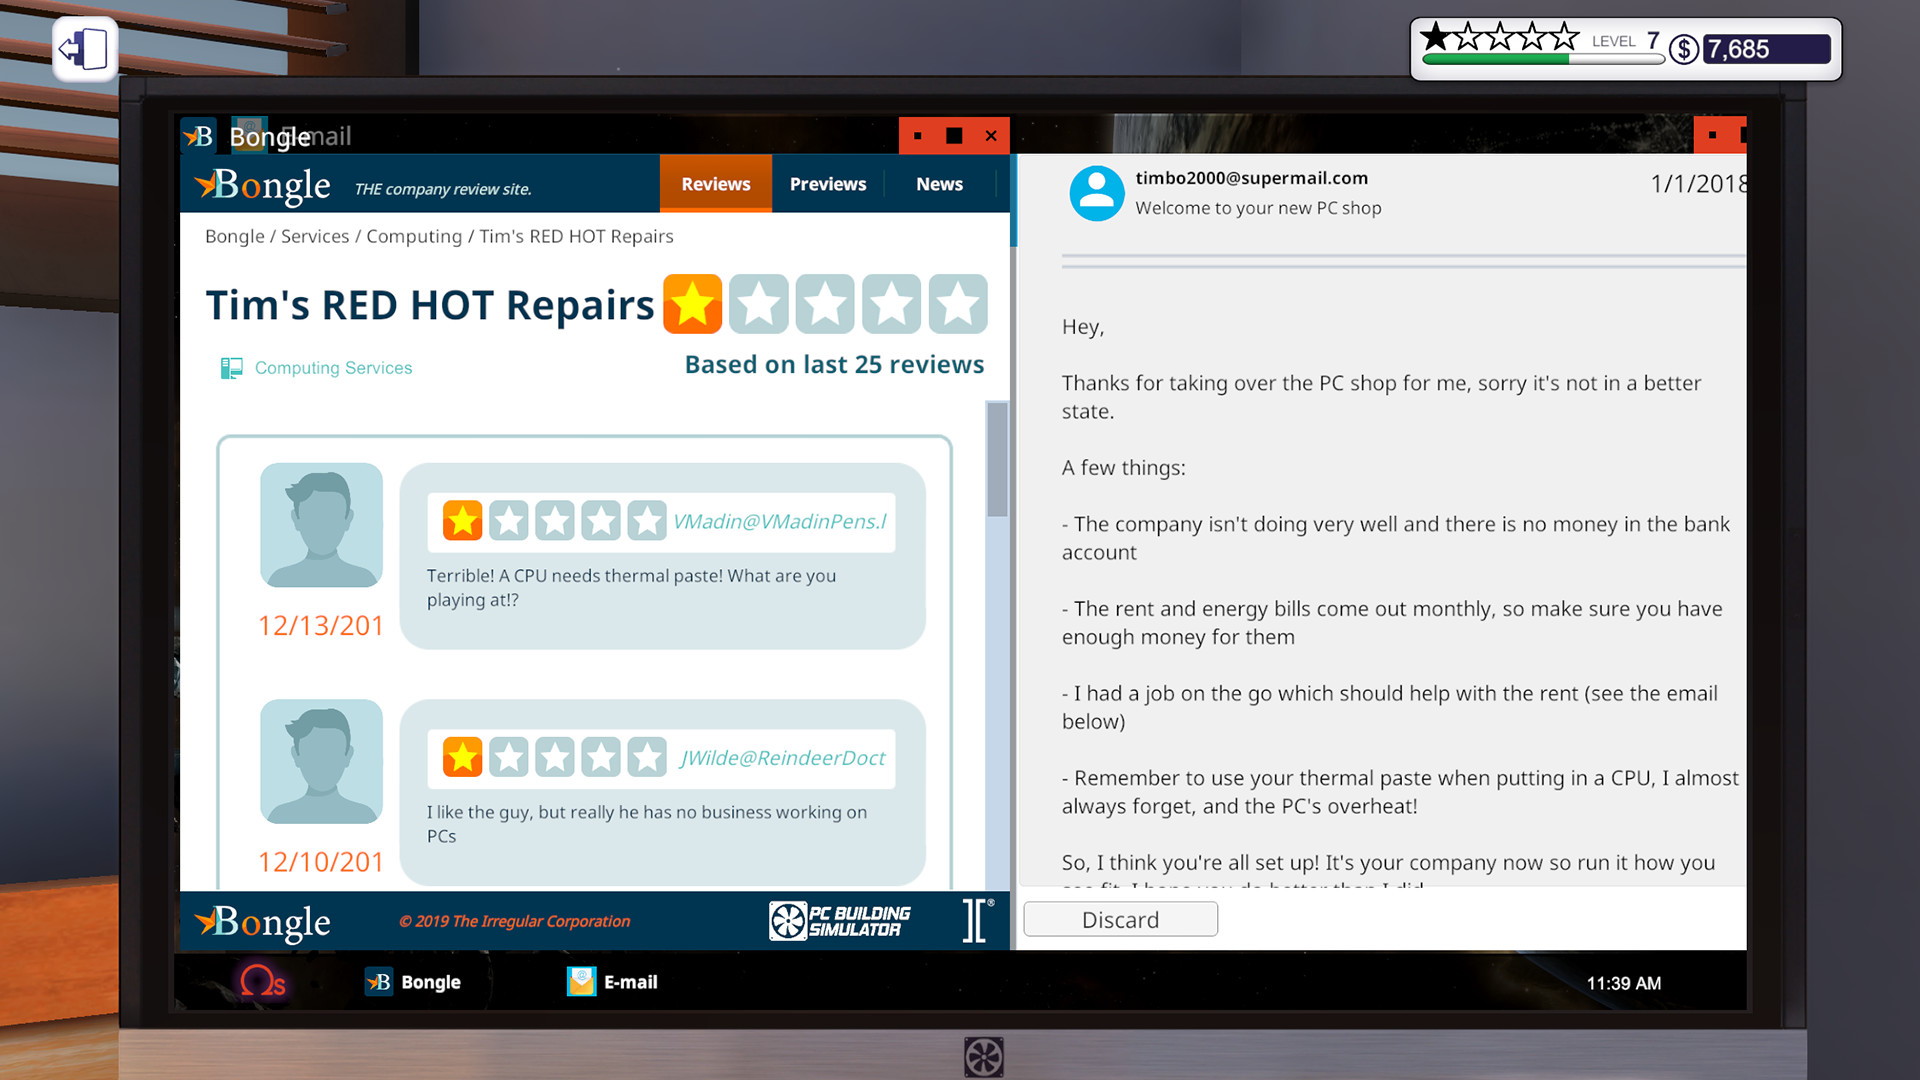Open the News tab on Bongle
The width and height of the screenshot is (1920, 1080).
coord(939,183)
